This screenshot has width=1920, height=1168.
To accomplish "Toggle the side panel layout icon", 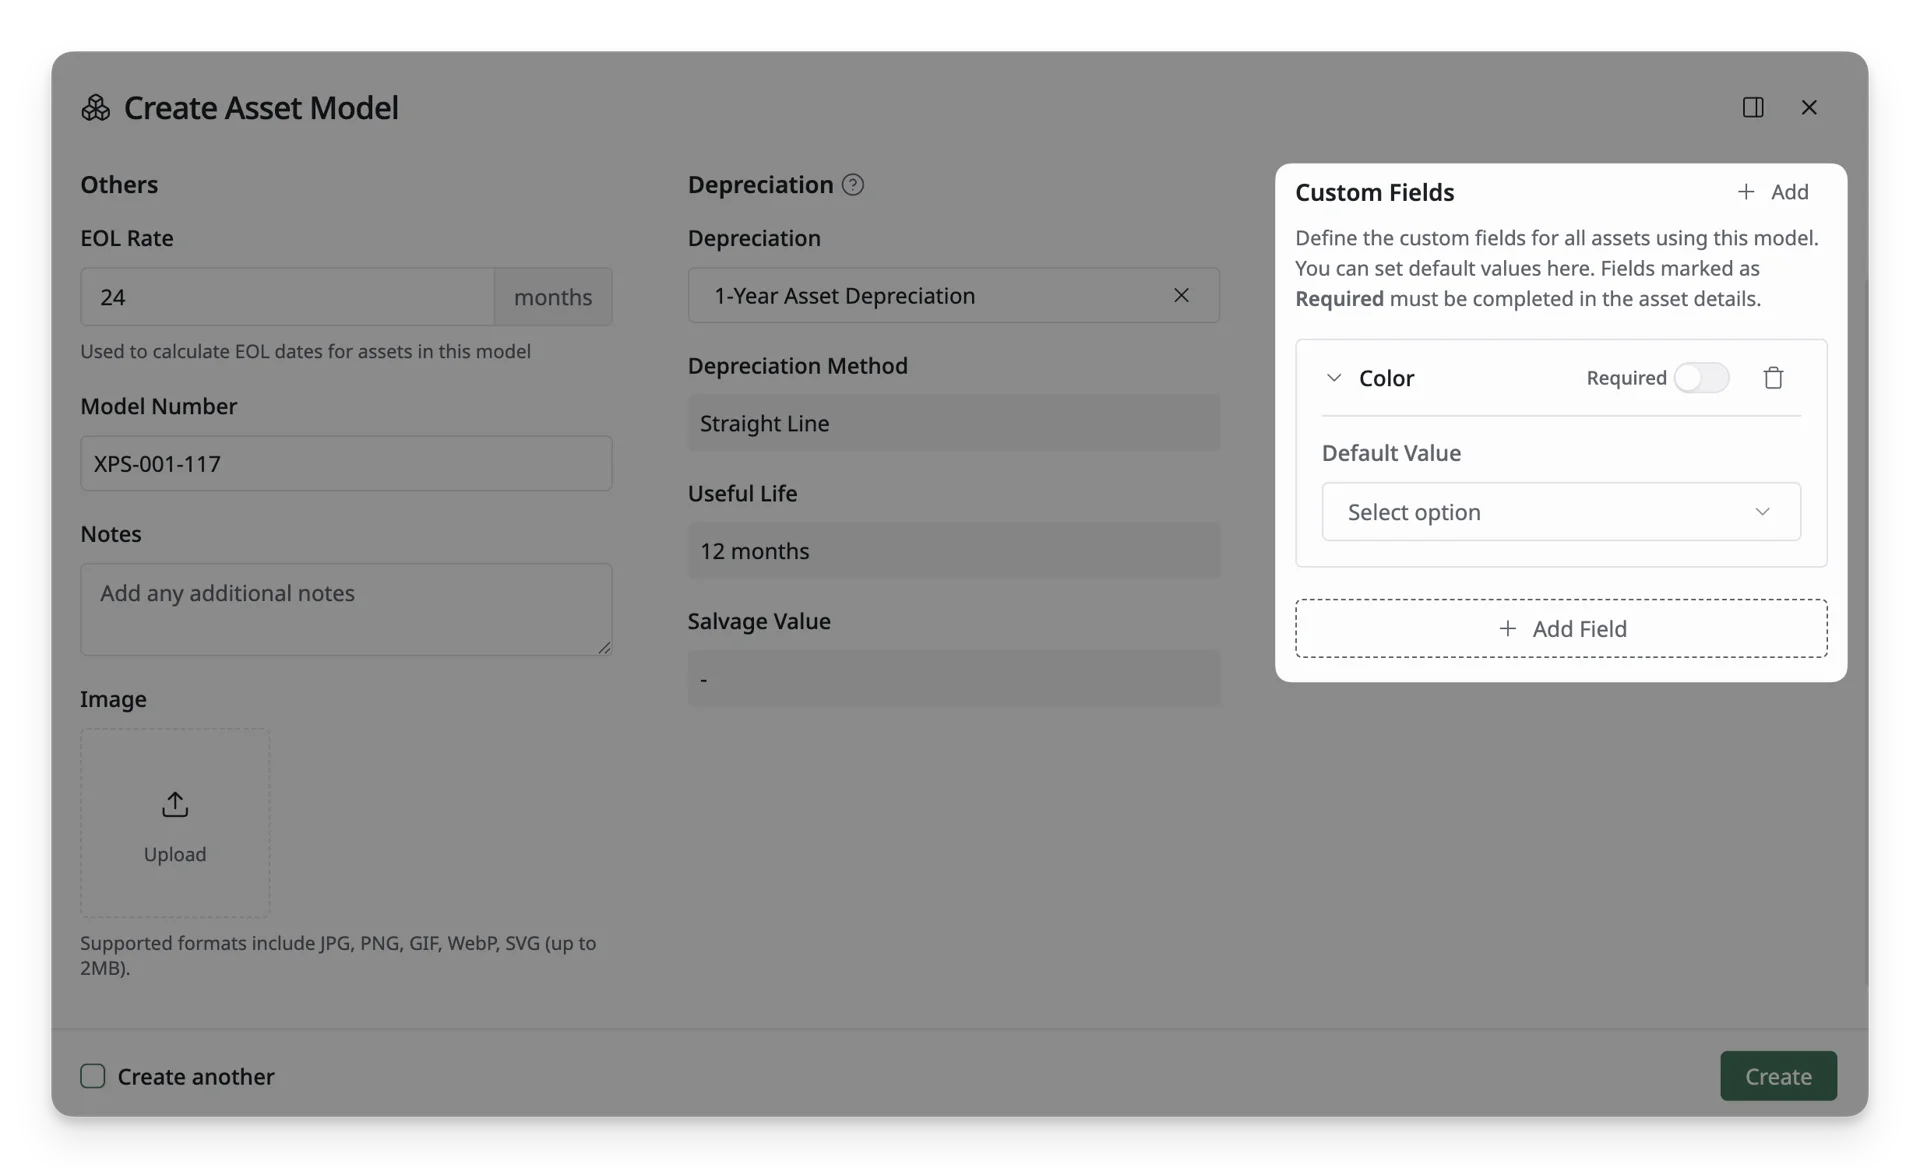I will point(1753,107).
